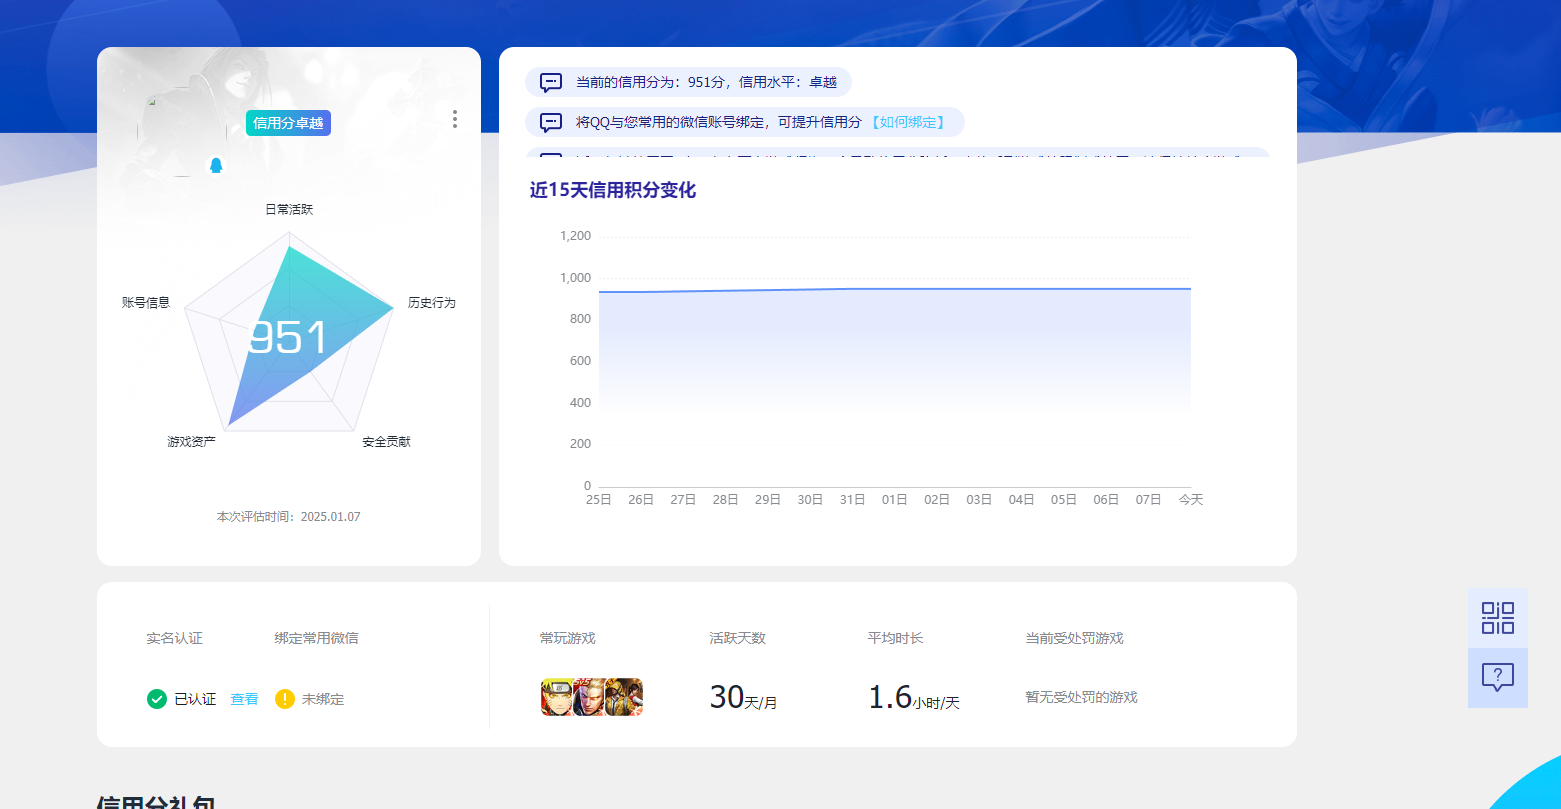Click the 安全贡献 radar label

[x=387, y=441]
